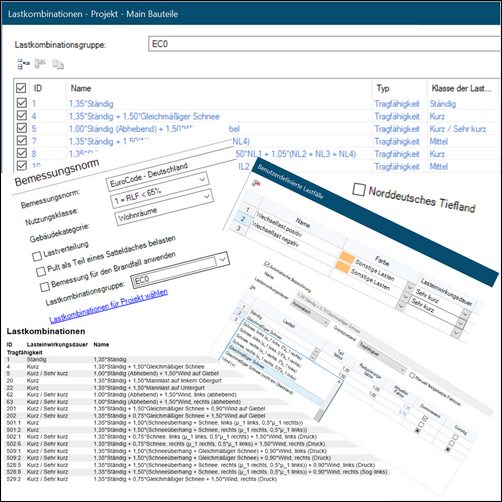The image size is (502, 502).
Task: Enable Manuell festgesetzte Faktoren checkbox
Action: coord(412,376)
